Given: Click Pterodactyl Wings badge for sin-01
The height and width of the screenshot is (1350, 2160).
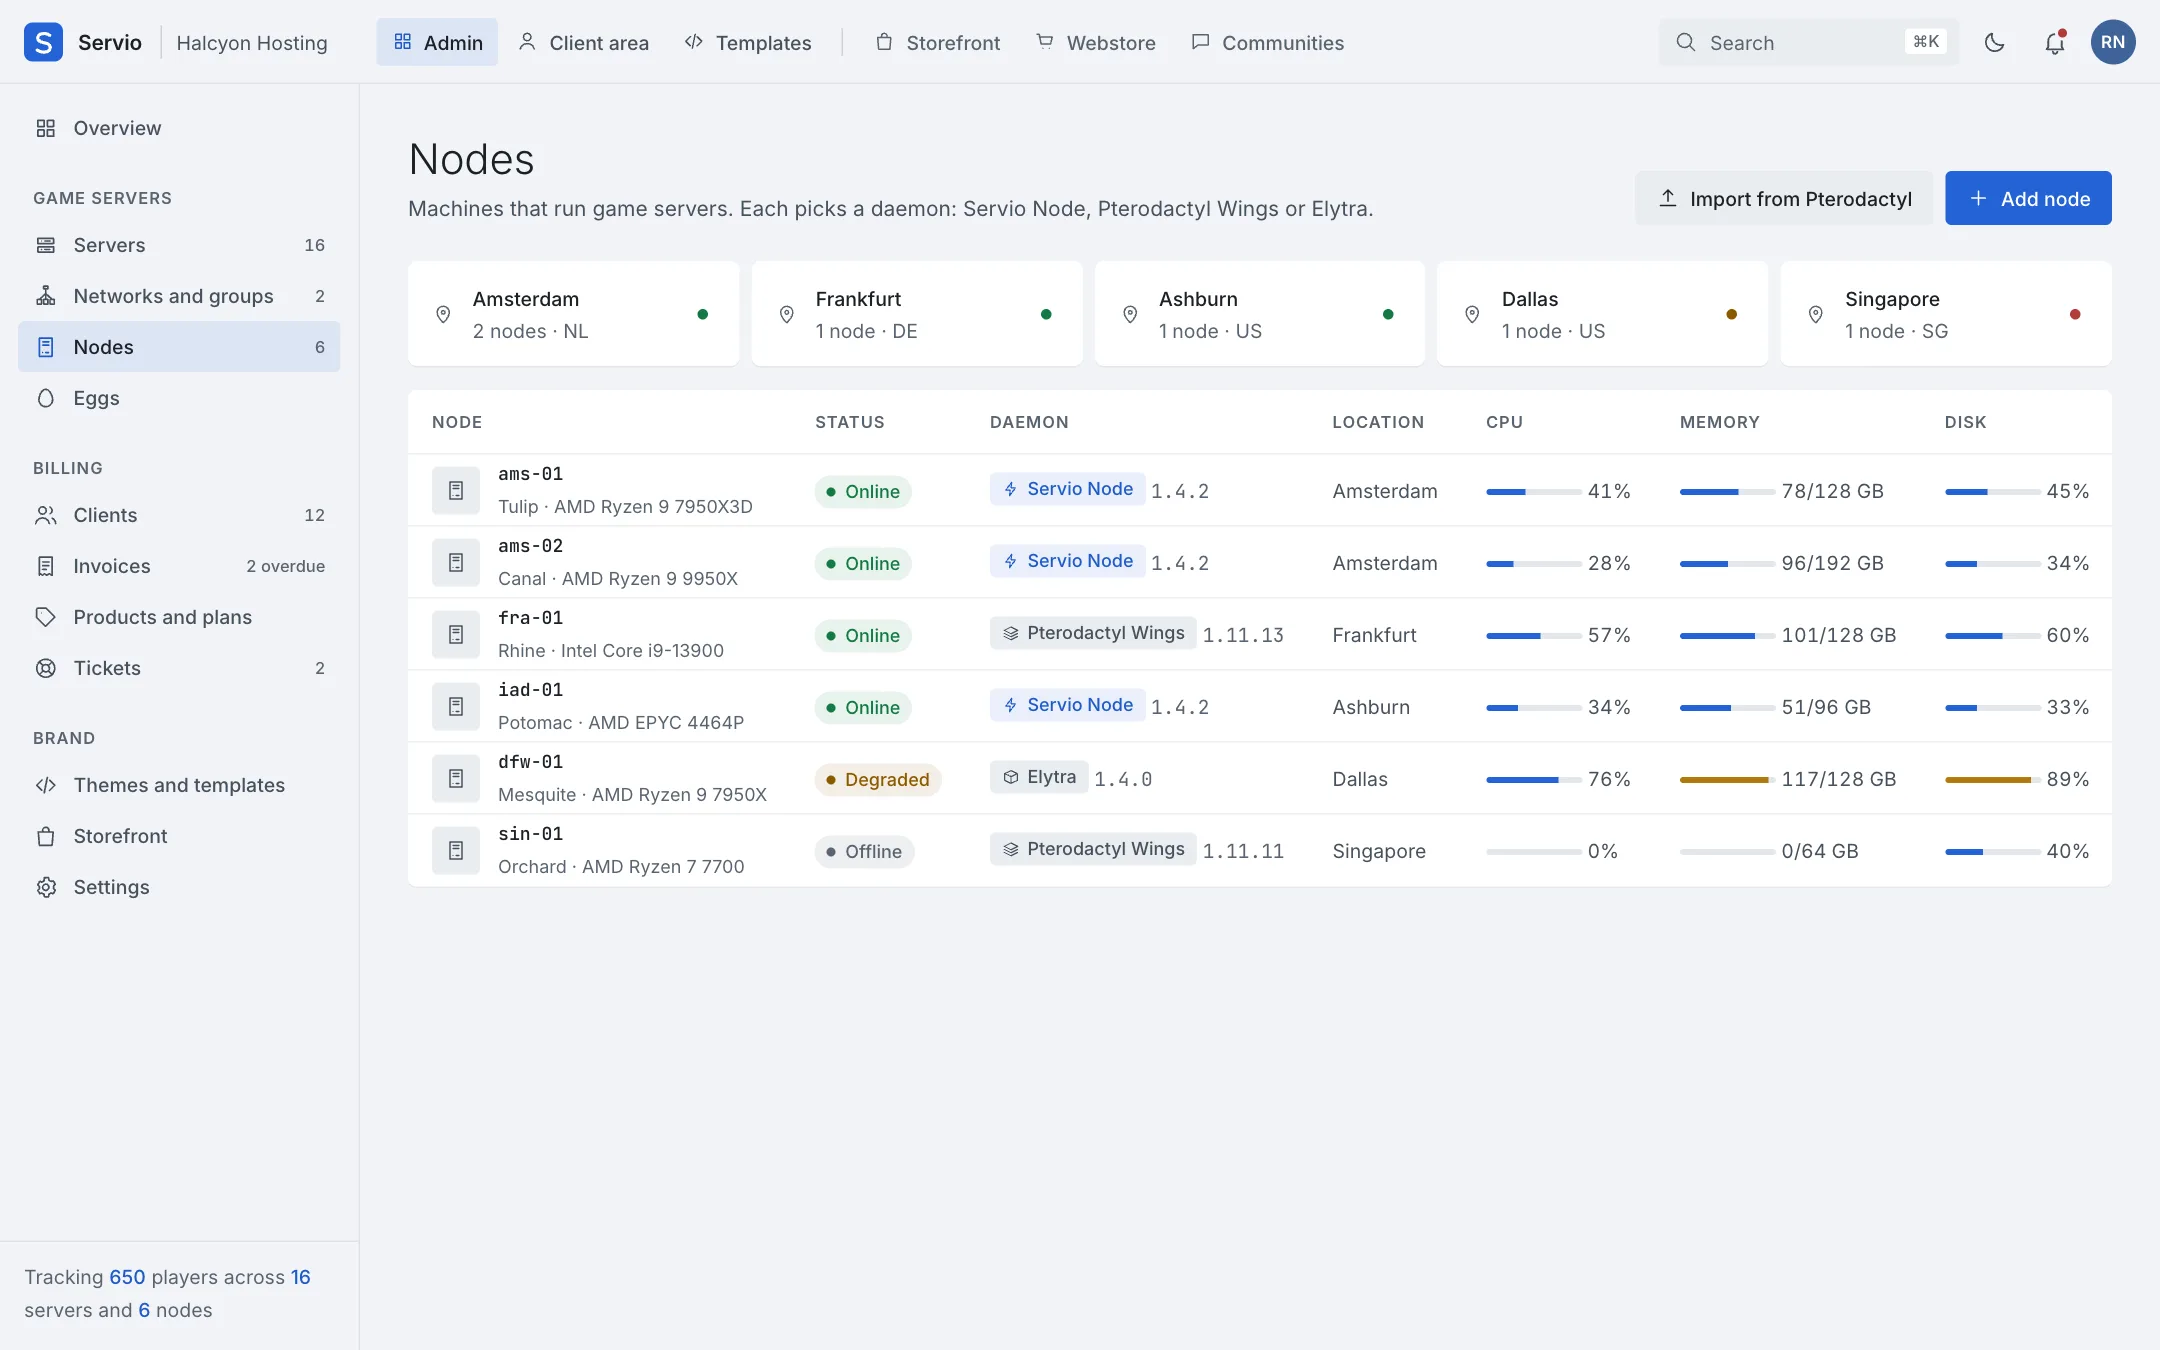Looking at the screenshot, I should 1093,849.
